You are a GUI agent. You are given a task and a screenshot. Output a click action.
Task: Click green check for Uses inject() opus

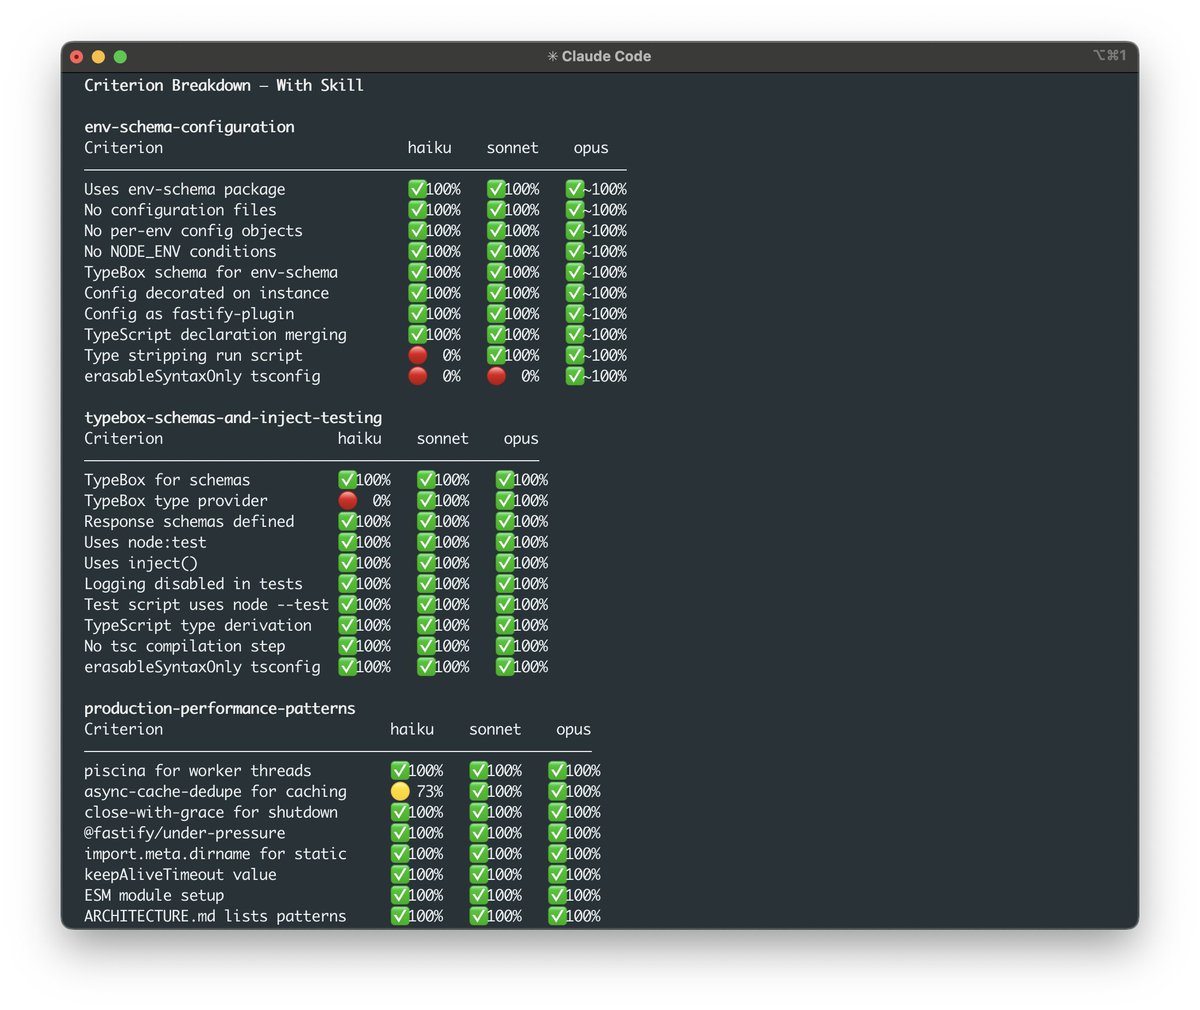tap(505, 563)
